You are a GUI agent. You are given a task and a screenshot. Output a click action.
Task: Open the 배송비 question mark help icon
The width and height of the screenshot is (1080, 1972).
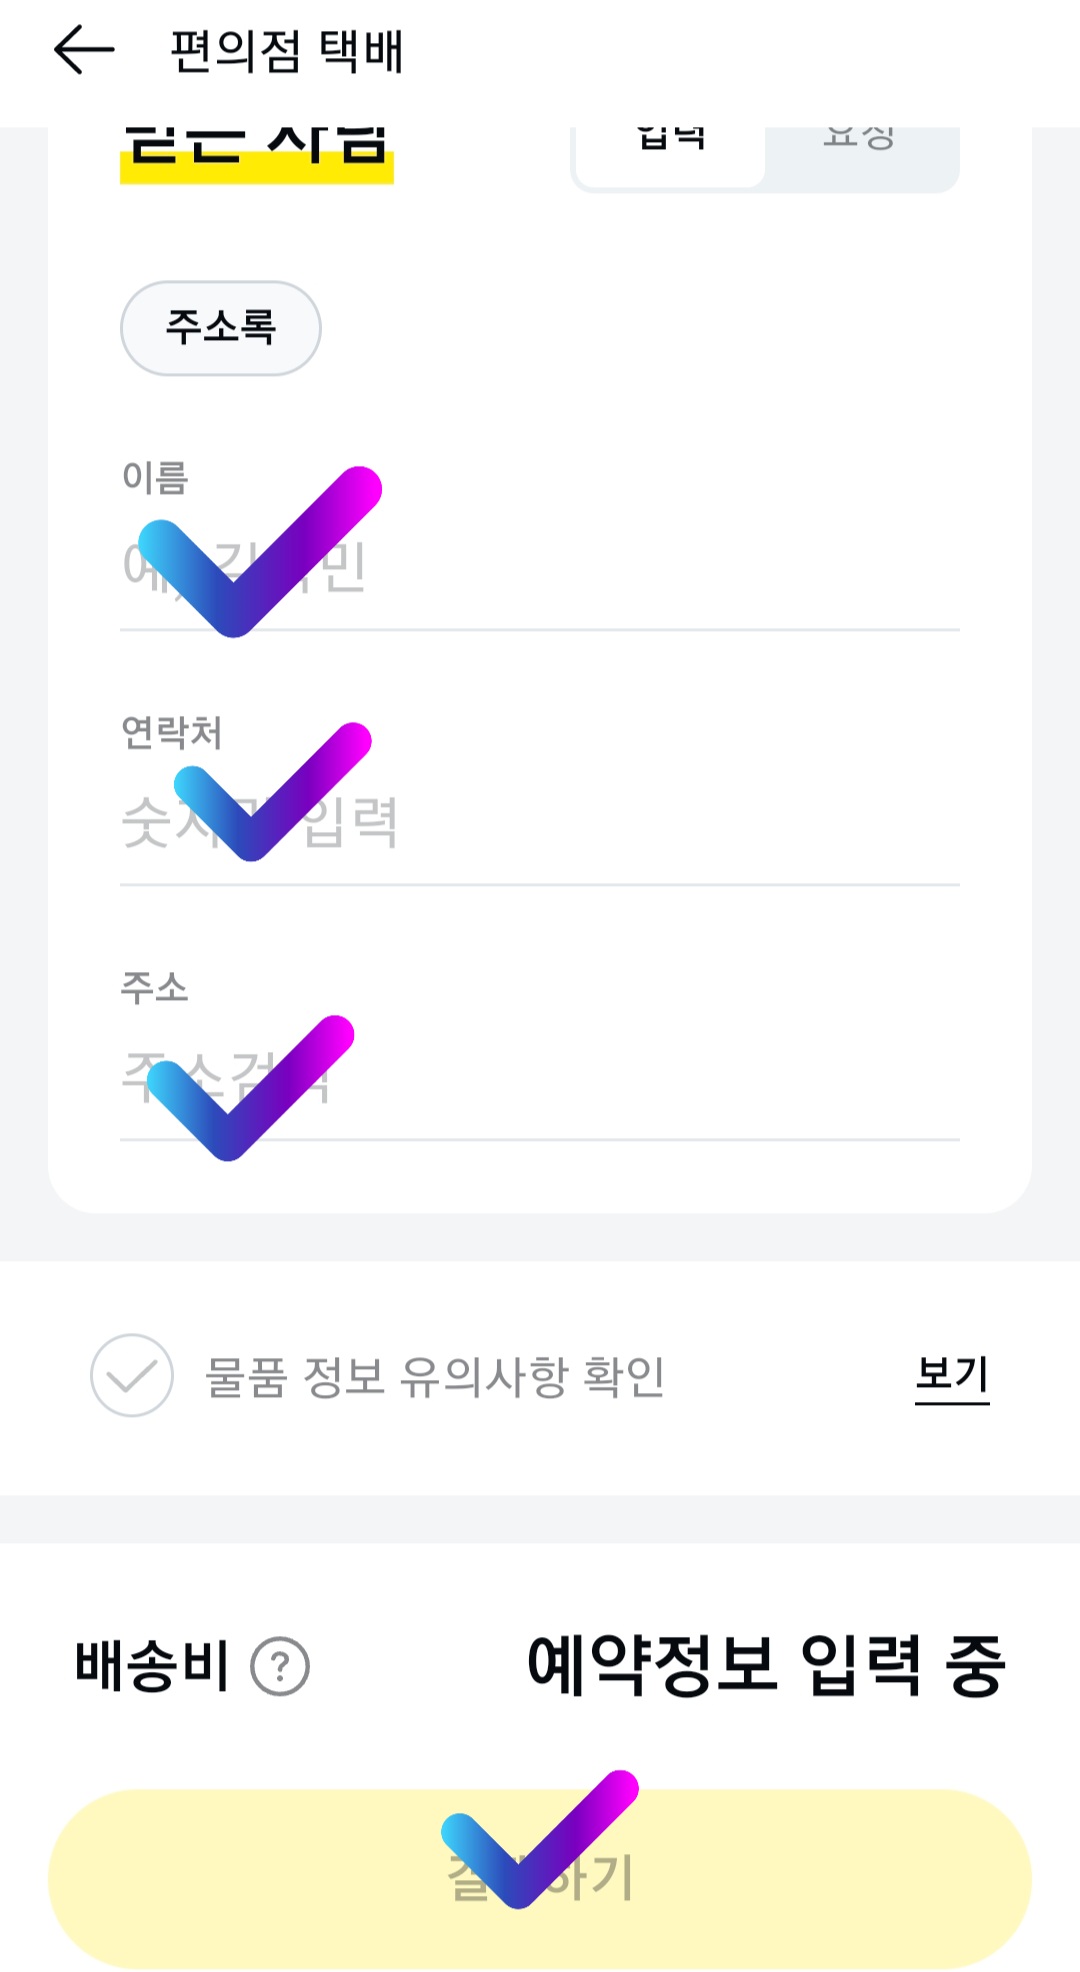pyautogui.click(x=280, y=1666)
